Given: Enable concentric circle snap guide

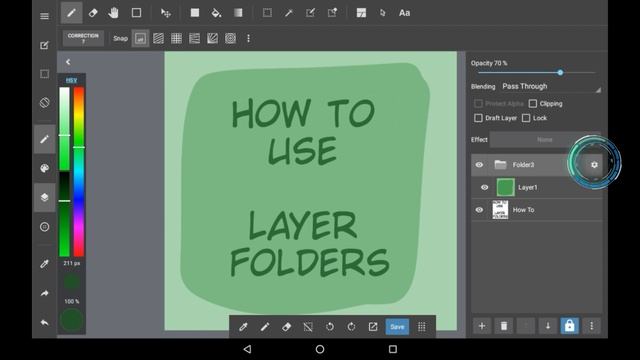Looking at the screenshot, I should coord(231,38).
